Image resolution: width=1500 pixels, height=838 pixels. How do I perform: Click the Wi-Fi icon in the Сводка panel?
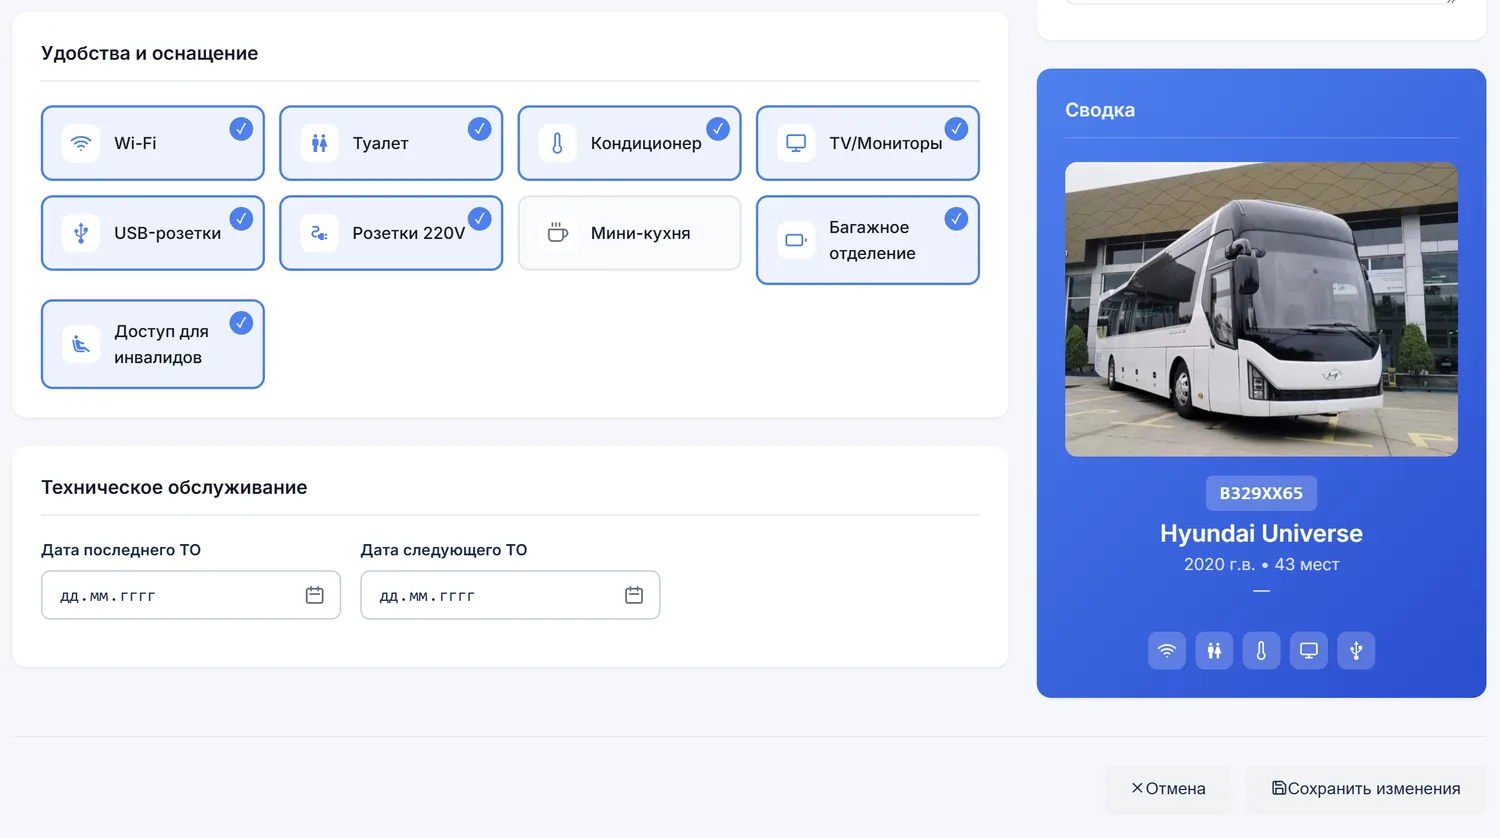pos(1166,651)
